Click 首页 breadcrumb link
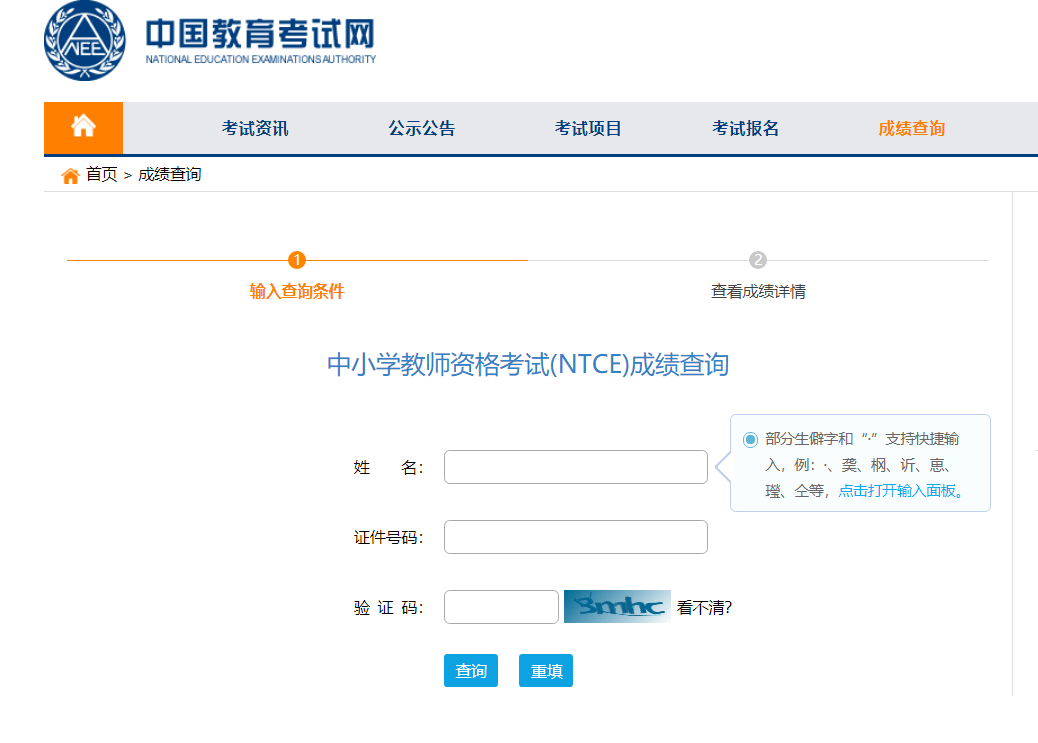 tap(101, 175)
